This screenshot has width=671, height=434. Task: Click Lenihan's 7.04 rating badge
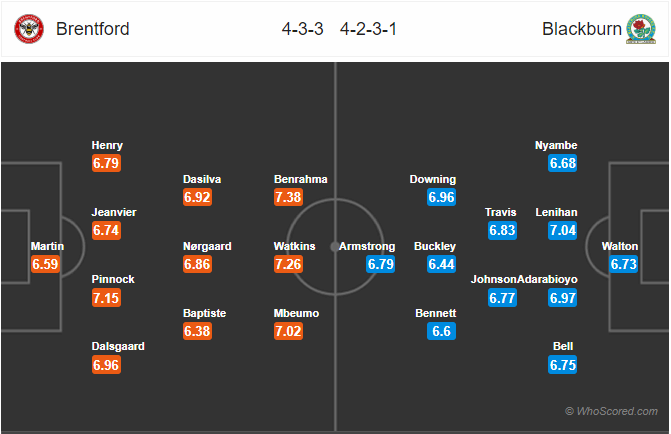(563, 230)
